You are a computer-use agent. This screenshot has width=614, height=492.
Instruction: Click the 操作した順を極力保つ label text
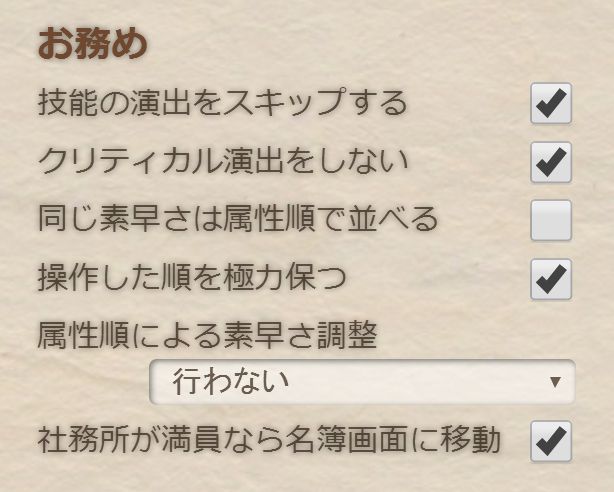click(x=192, y=277)
